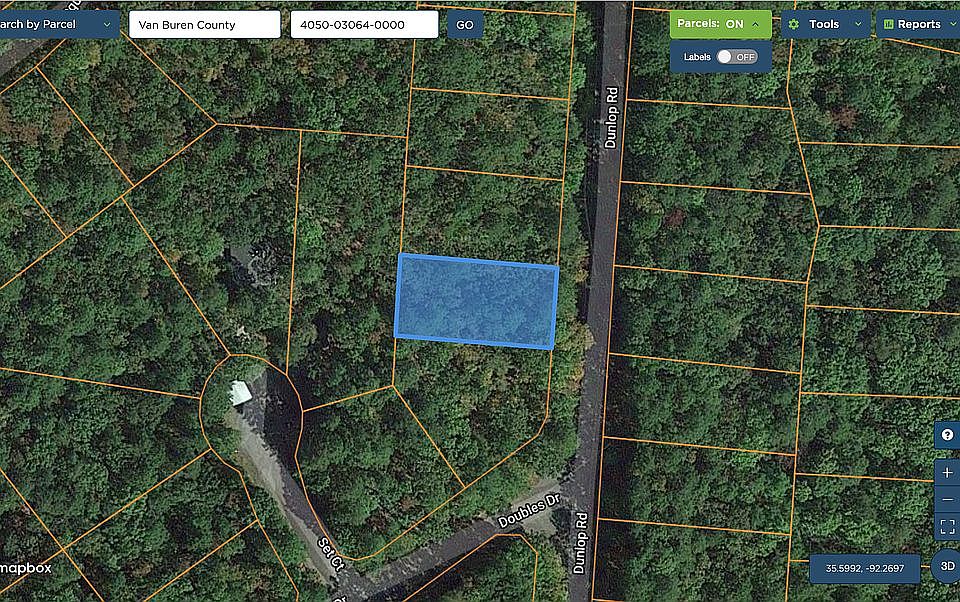Click the Van Buren County field

pos(204,24)
